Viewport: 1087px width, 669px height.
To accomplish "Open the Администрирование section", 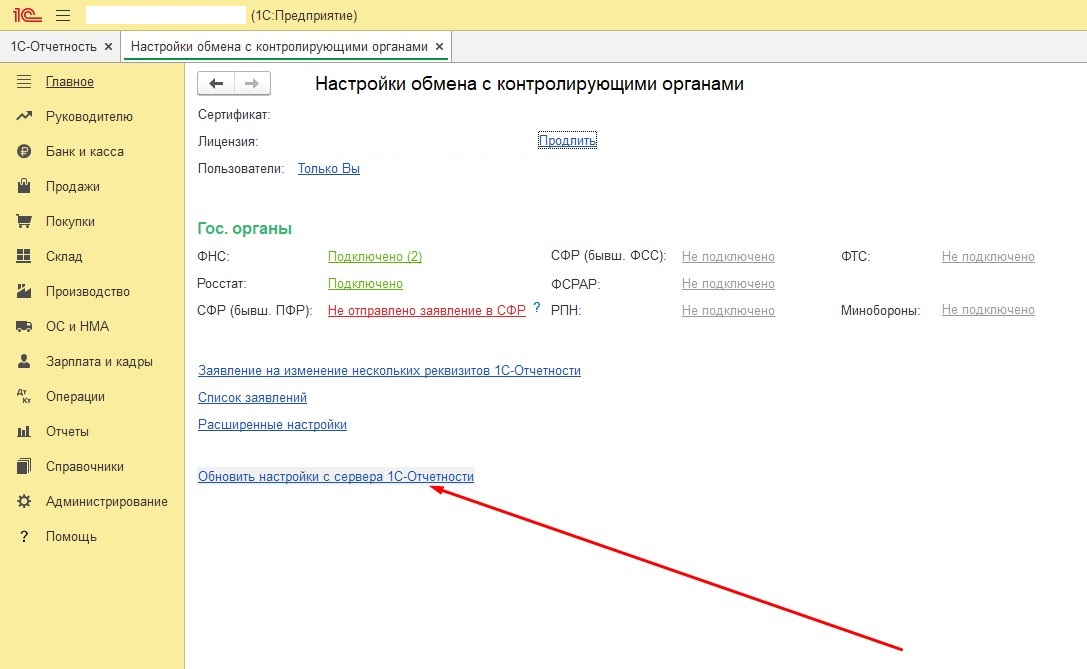I will click(107, 501).
